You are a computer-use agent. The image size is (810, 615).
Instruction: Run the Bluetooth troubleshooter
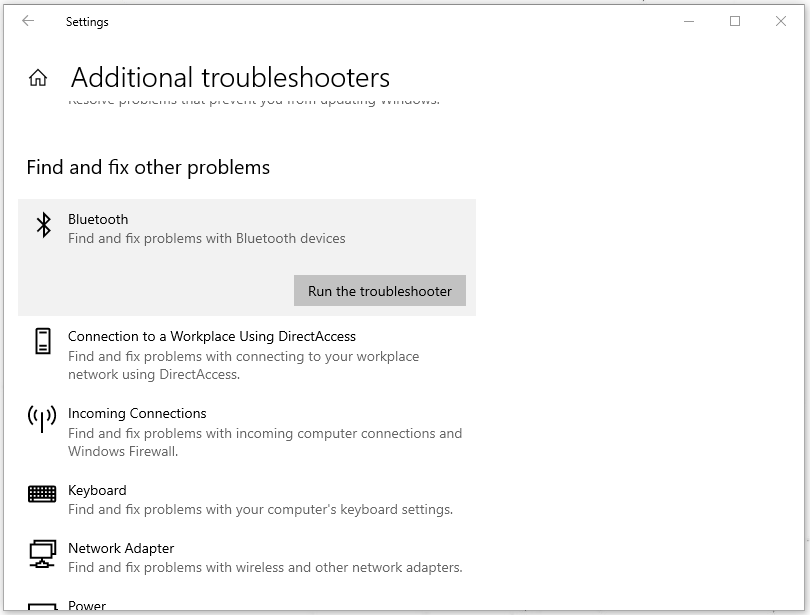coord(380,290)
